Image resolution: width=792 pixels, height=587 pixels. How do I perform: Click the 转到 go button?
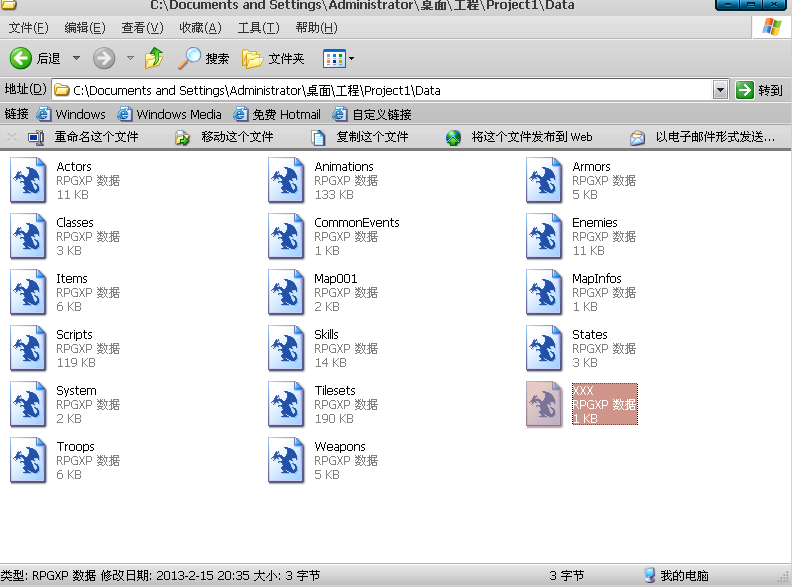[x=759, y=90]
